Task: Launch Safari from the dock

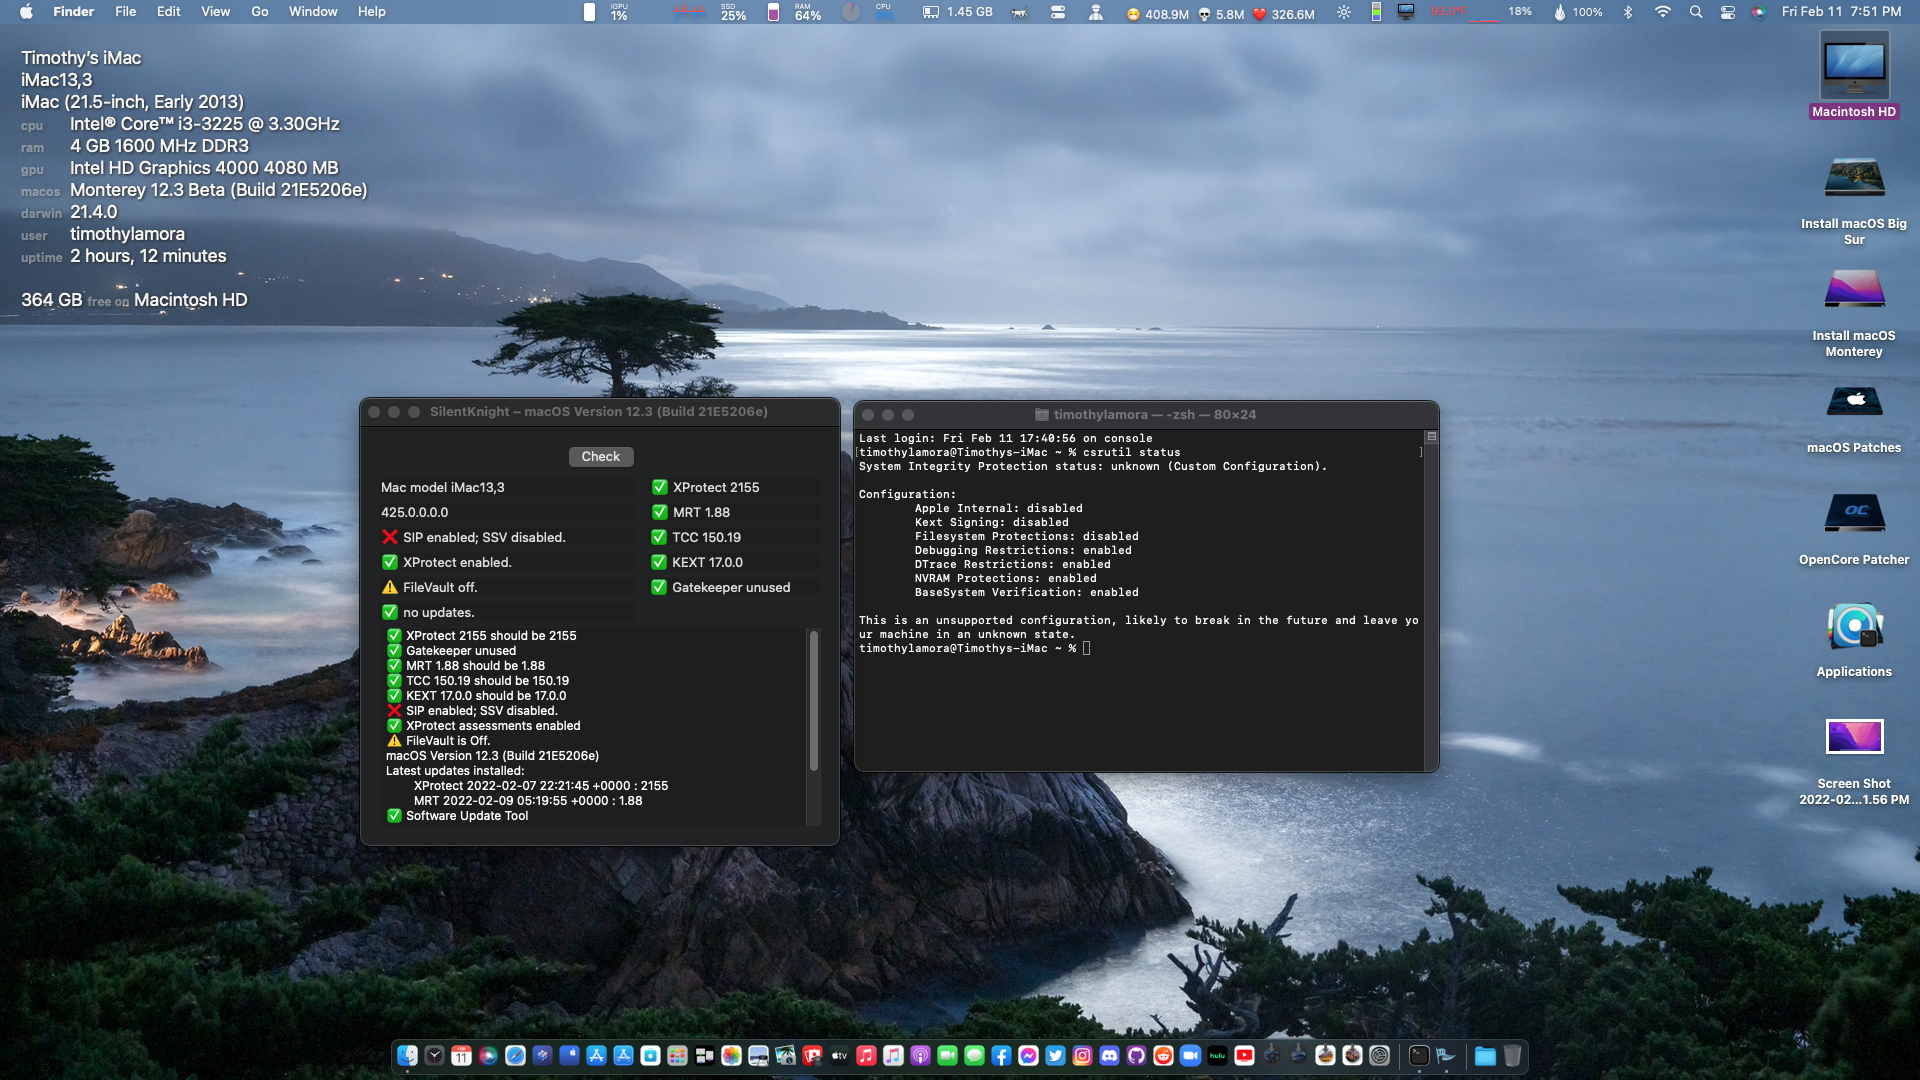Action: (515, 1055)
